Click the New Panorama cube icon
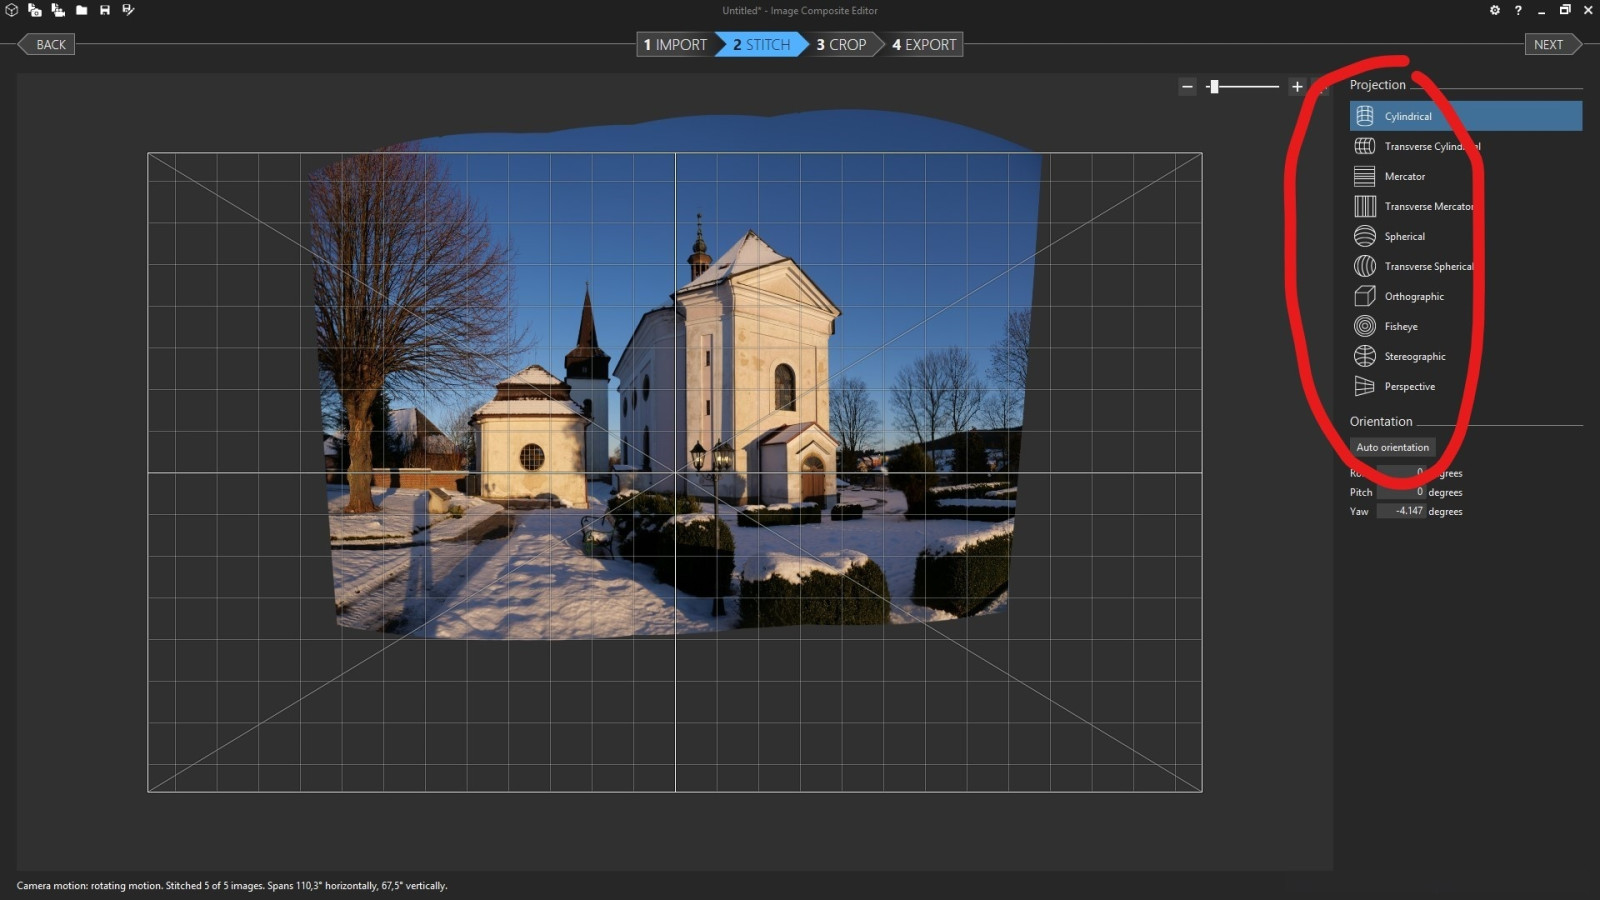This screenshot has height=900, width=1600. (12, 10)
